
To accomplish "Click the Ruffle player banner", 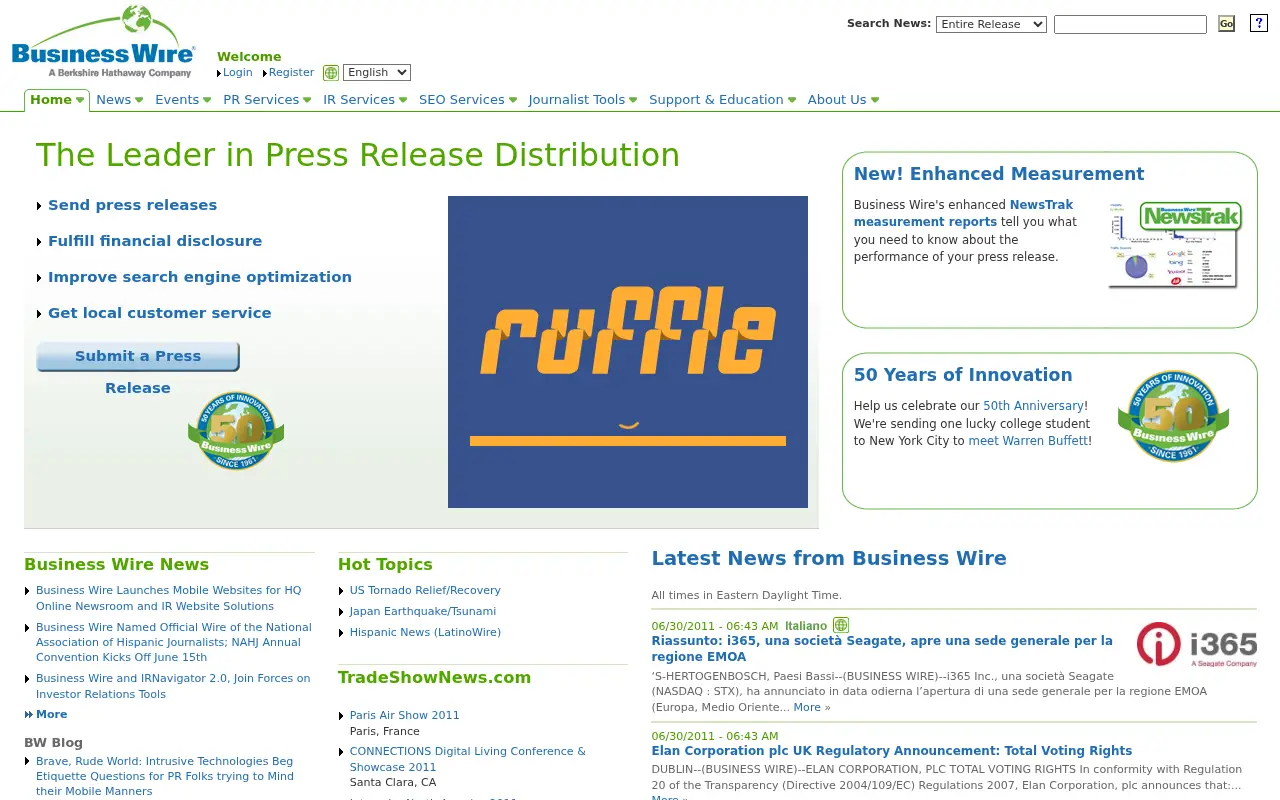I will 628,352.
